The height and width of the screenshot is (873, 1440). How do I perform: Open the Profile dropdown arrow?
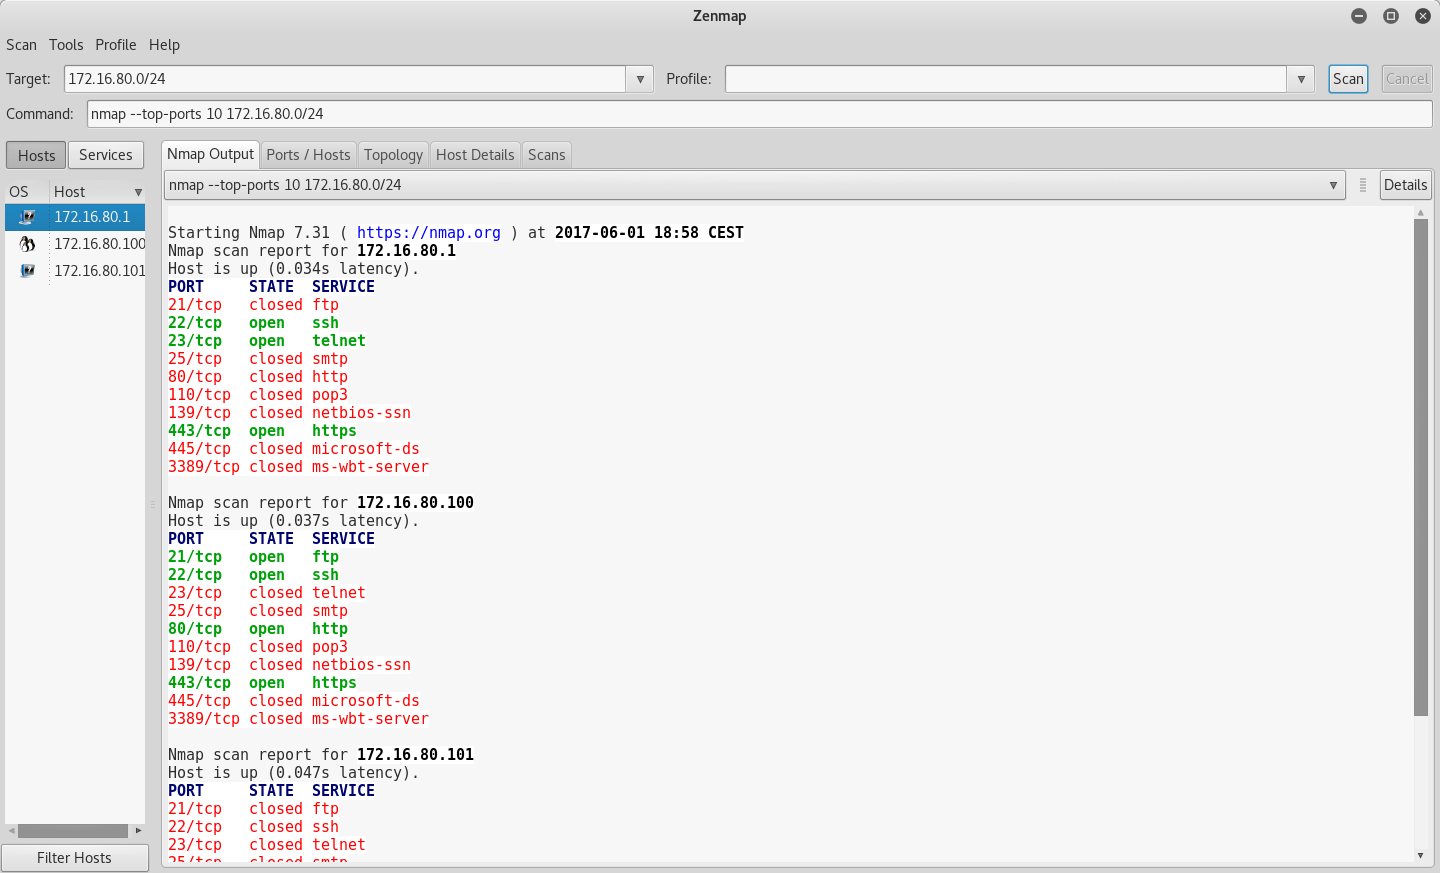[x=1301, y=79]
